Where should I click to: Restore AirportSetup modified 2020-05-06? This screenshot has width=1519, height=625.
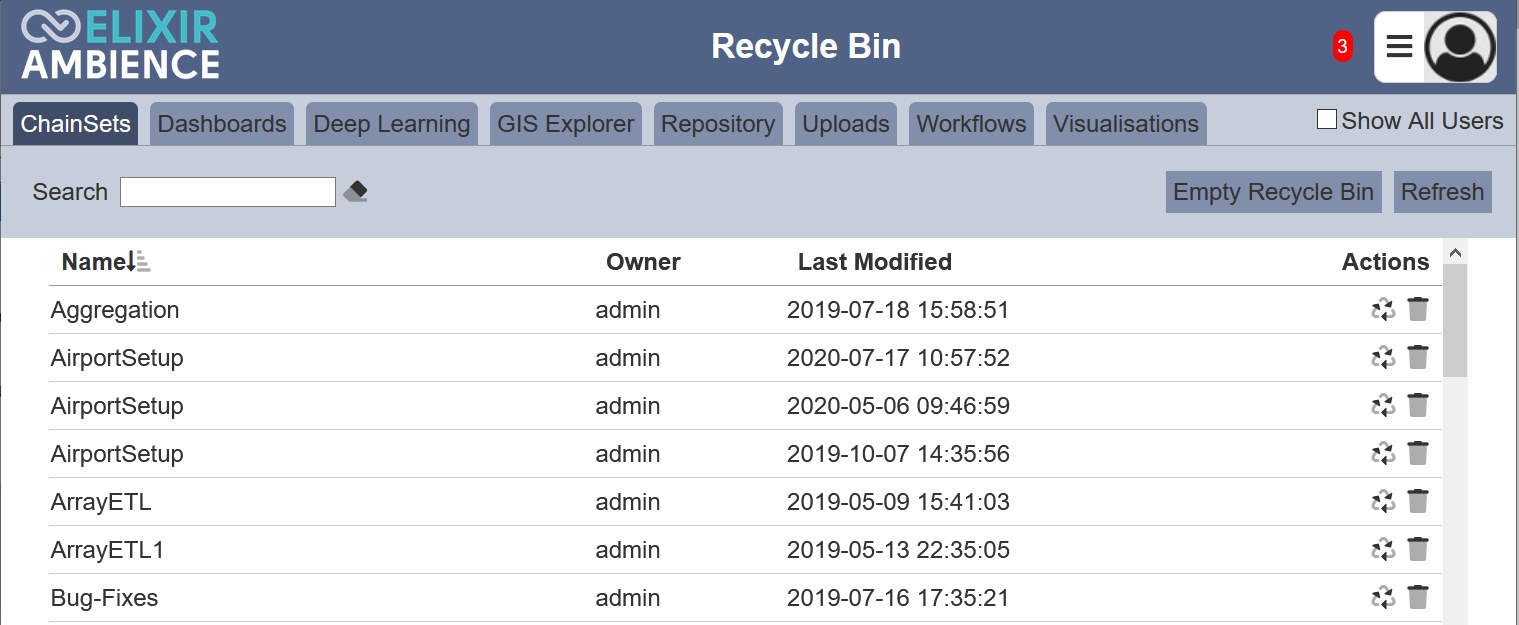(x=1383, y=406)
